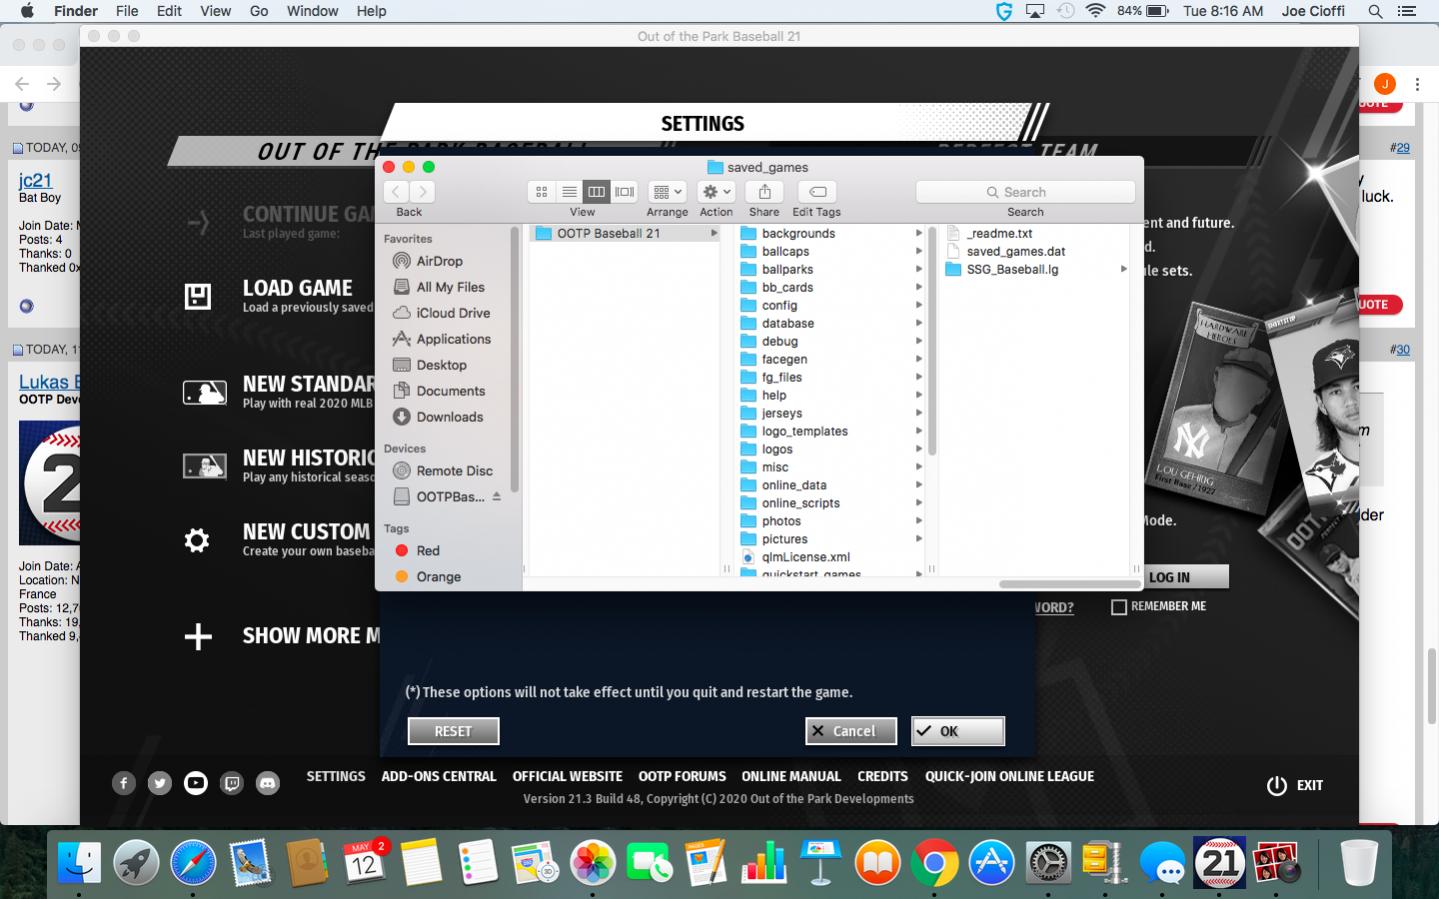Image resolution: width=1439 pixels, height=899 pixels.
Task: Open Downloads in the Finder sidebar
Action: point(449,417)
